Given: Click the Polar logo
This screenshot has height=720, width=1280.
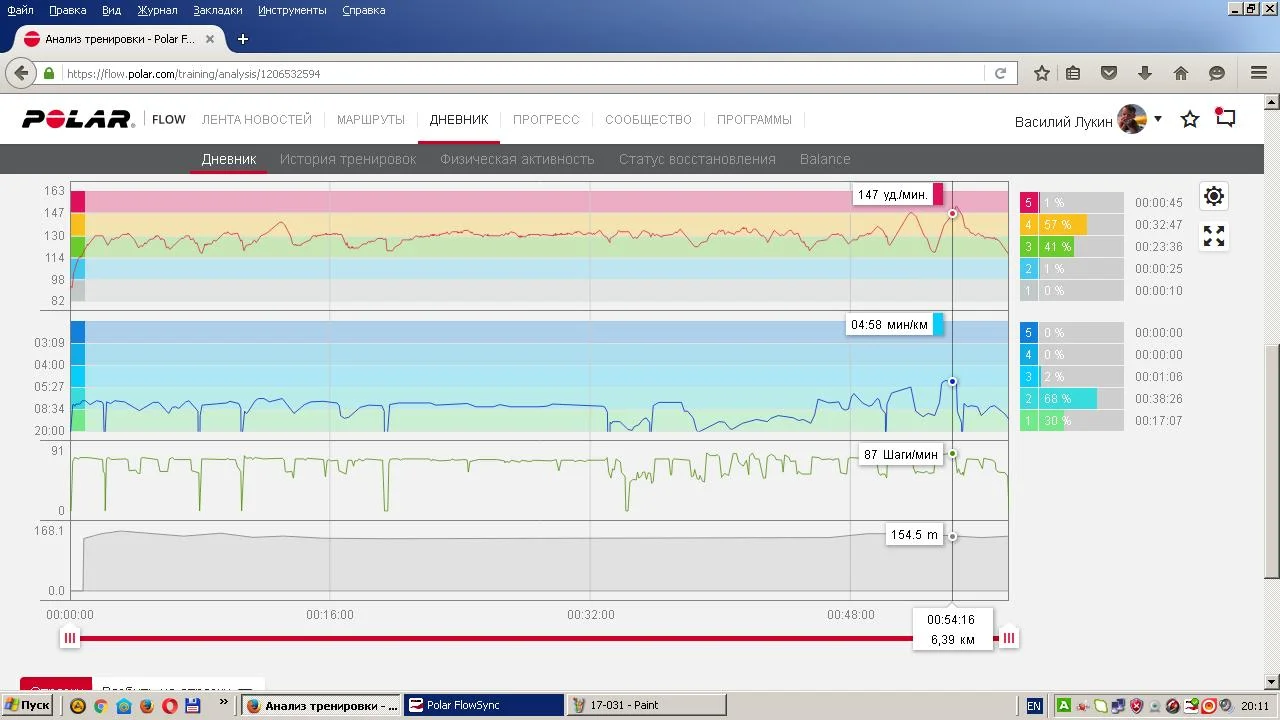Looking at the screenshot, I should click(x=78, y=120).
